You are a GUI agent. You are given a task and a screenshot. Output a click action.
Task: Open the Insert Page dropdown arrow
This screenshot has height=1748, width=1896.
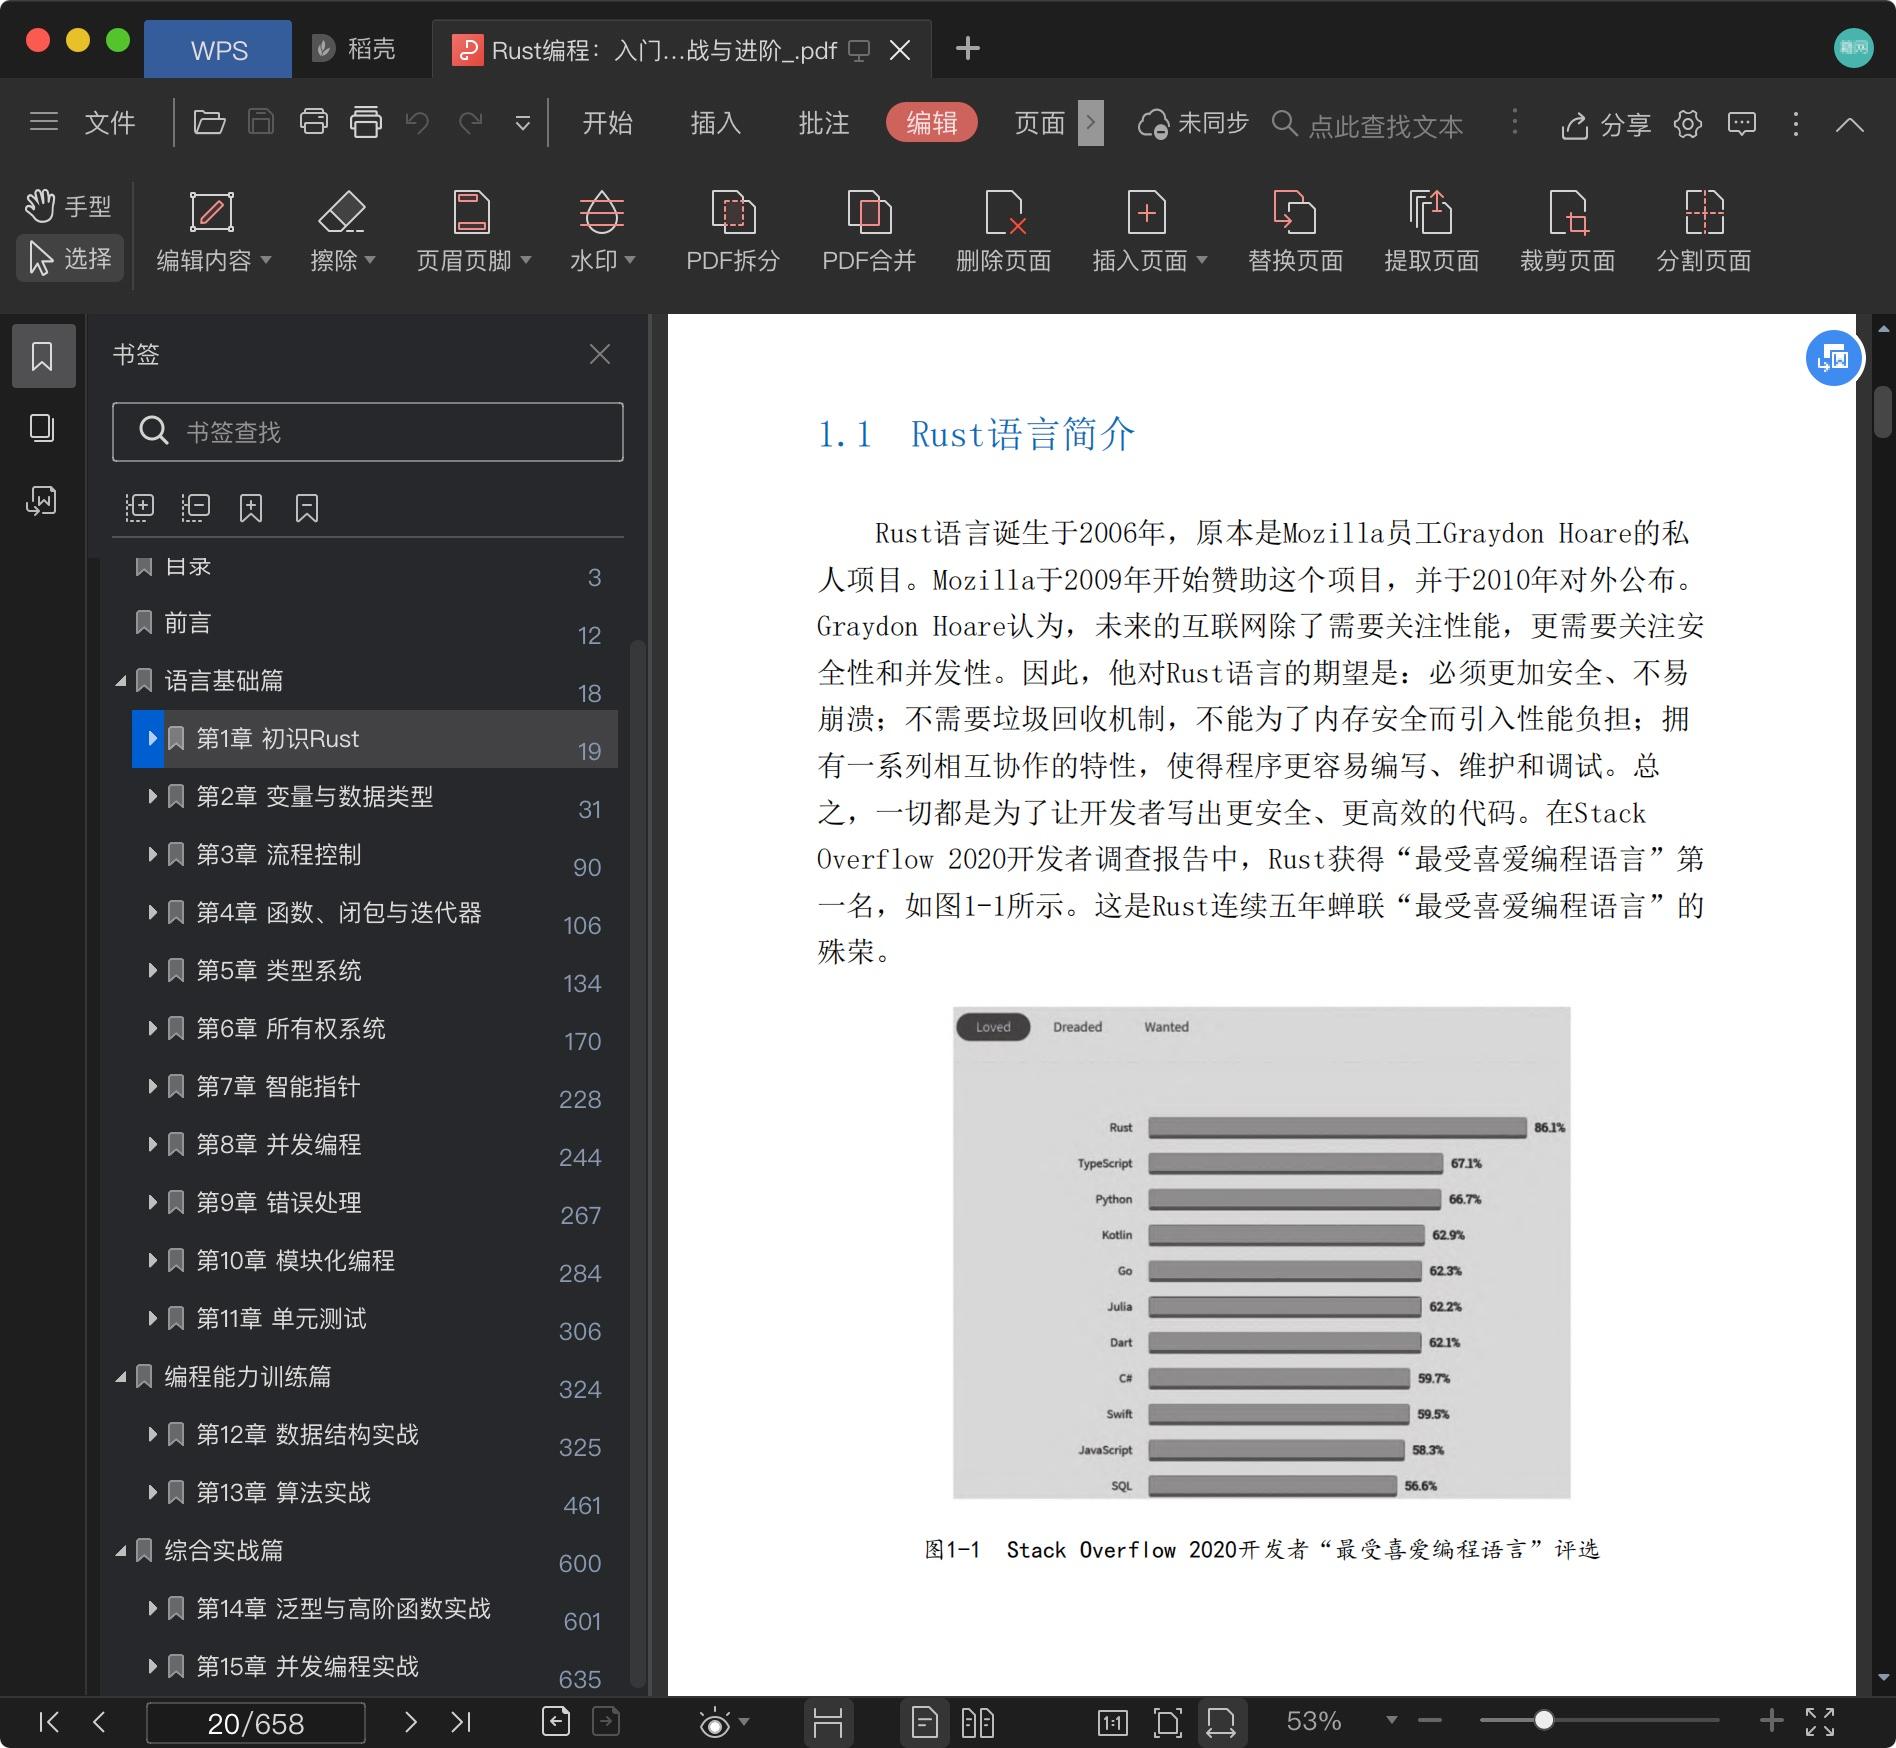coord(1202,260)
